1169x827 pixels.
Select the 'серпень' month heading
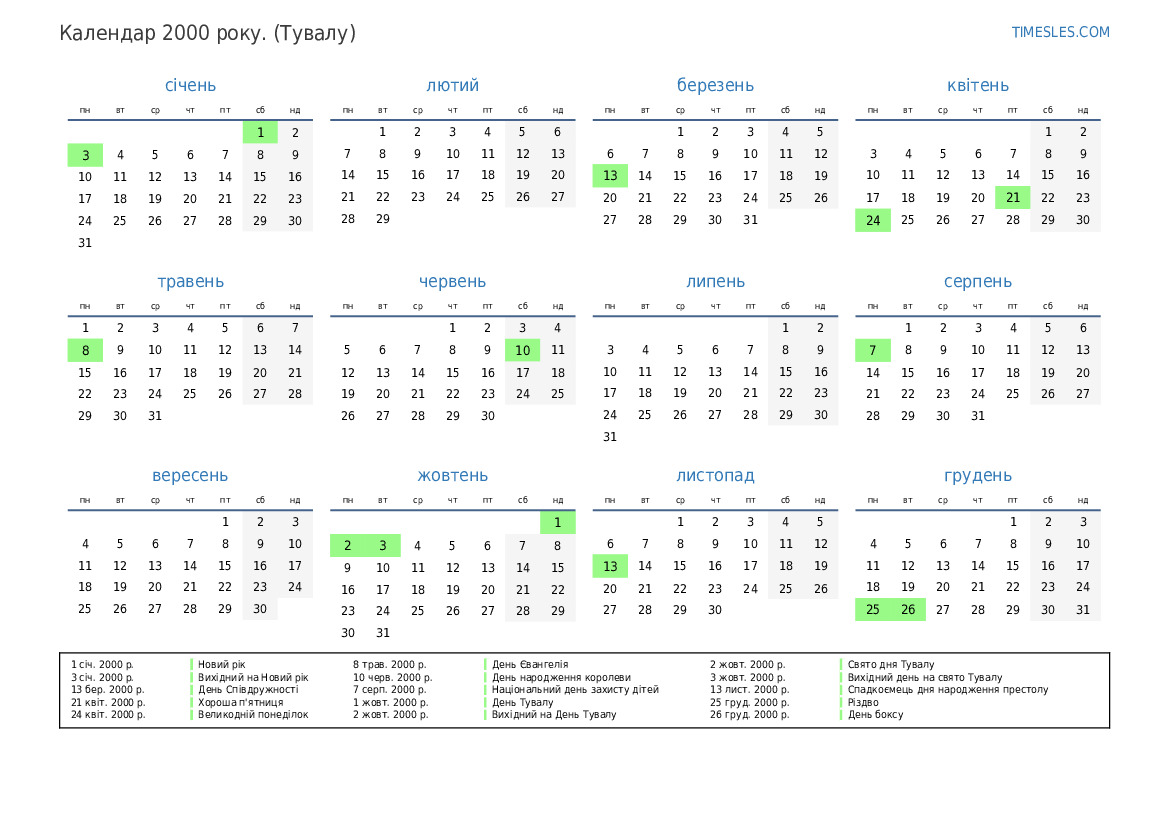(977, 281)
